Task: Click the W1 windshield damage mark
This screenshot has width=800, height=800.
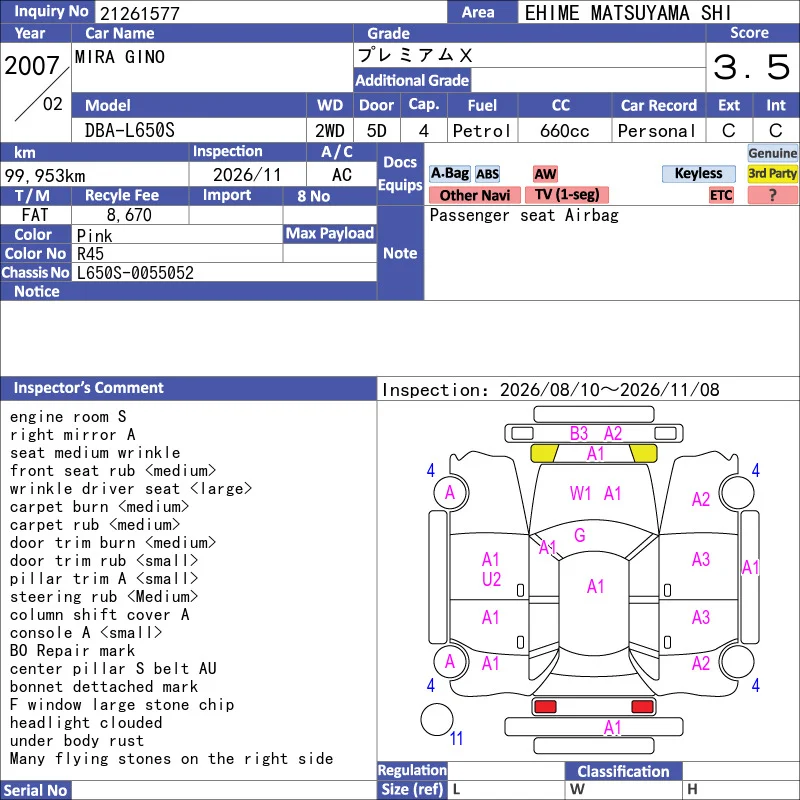Action: (x=580, y=493)
